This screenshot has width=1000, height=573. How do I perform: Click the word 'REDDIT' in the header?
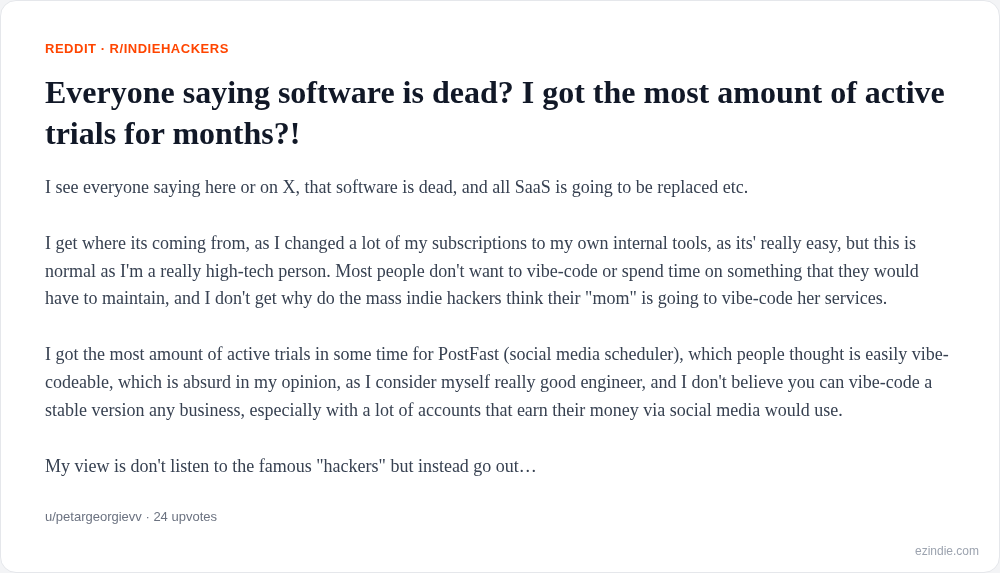tap(70, 48)
